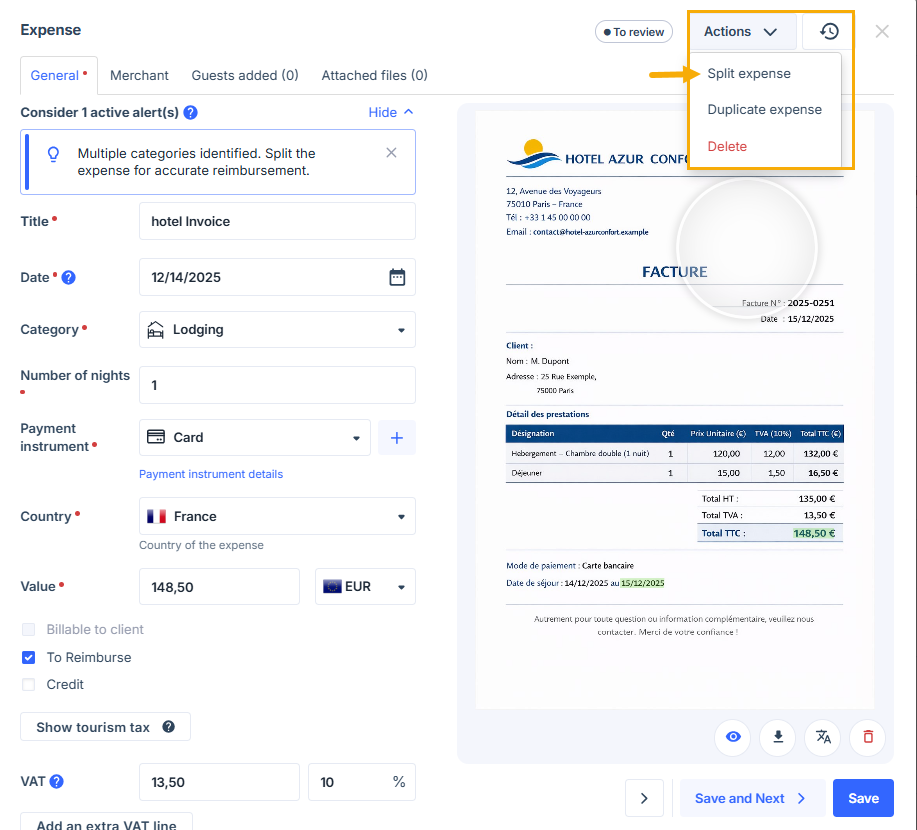Uncheck the To Reimburse checkbox

click(x=28, y=657)
